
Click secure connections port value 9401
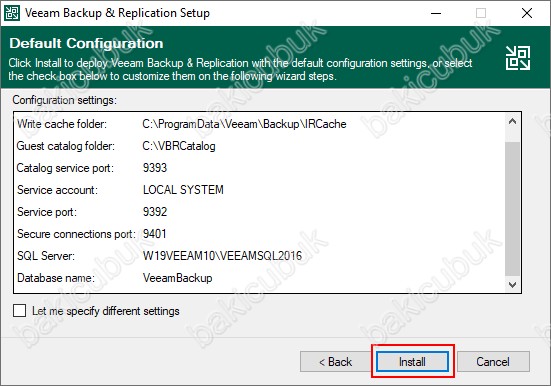155,234
